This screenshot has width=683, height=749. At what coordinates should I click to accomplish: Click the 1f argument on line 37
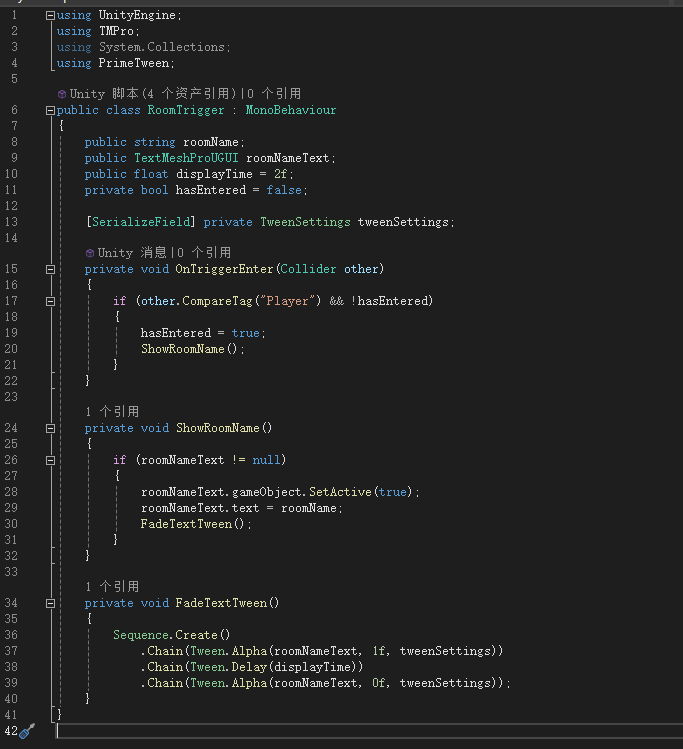(x=379, y=651)
